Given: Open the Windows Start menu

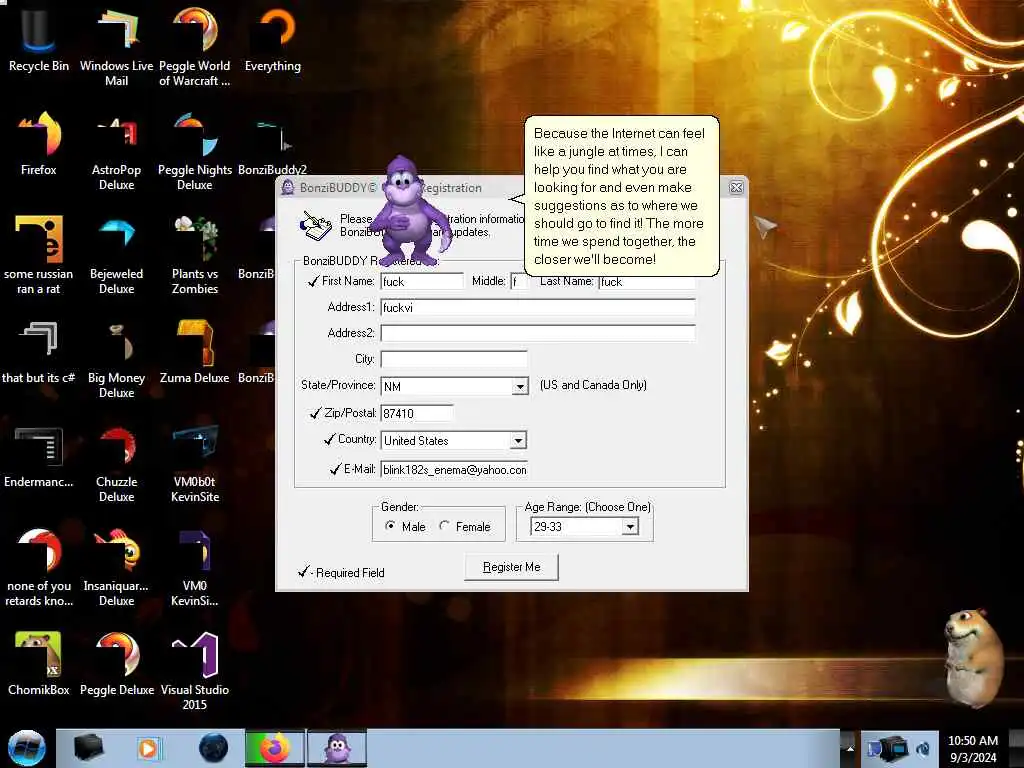Looking at the screenshot, I should click(27, 748).
